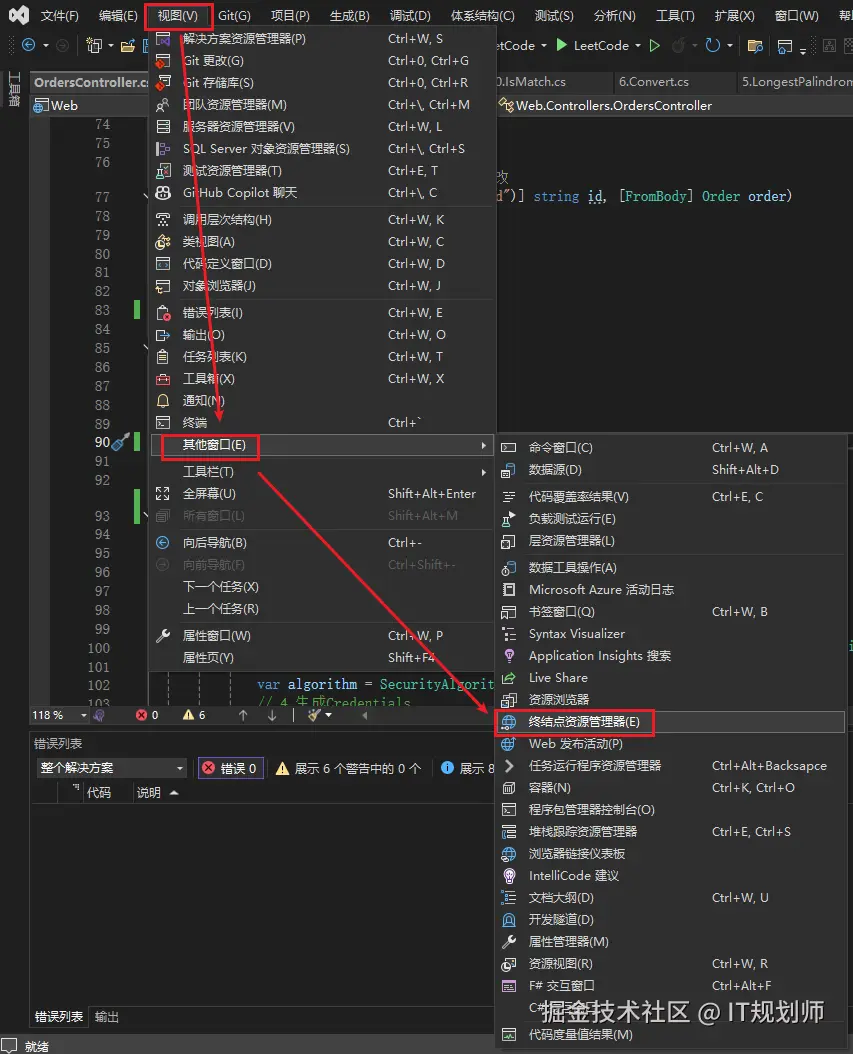This screenshot has height=1054, width=853.
Task: Expand the 其他窗口(E) submenu
Action: (322, 445)
